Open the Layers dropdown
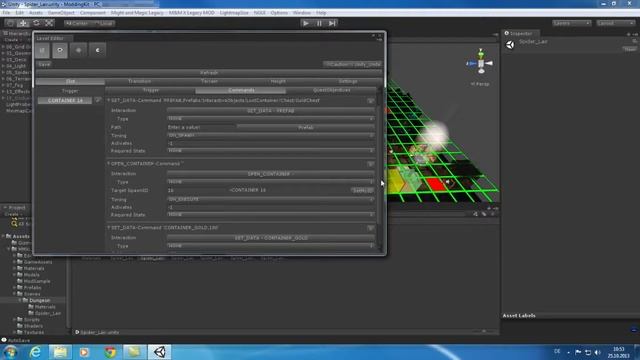 pyautogui.click(x=571, y=23)
